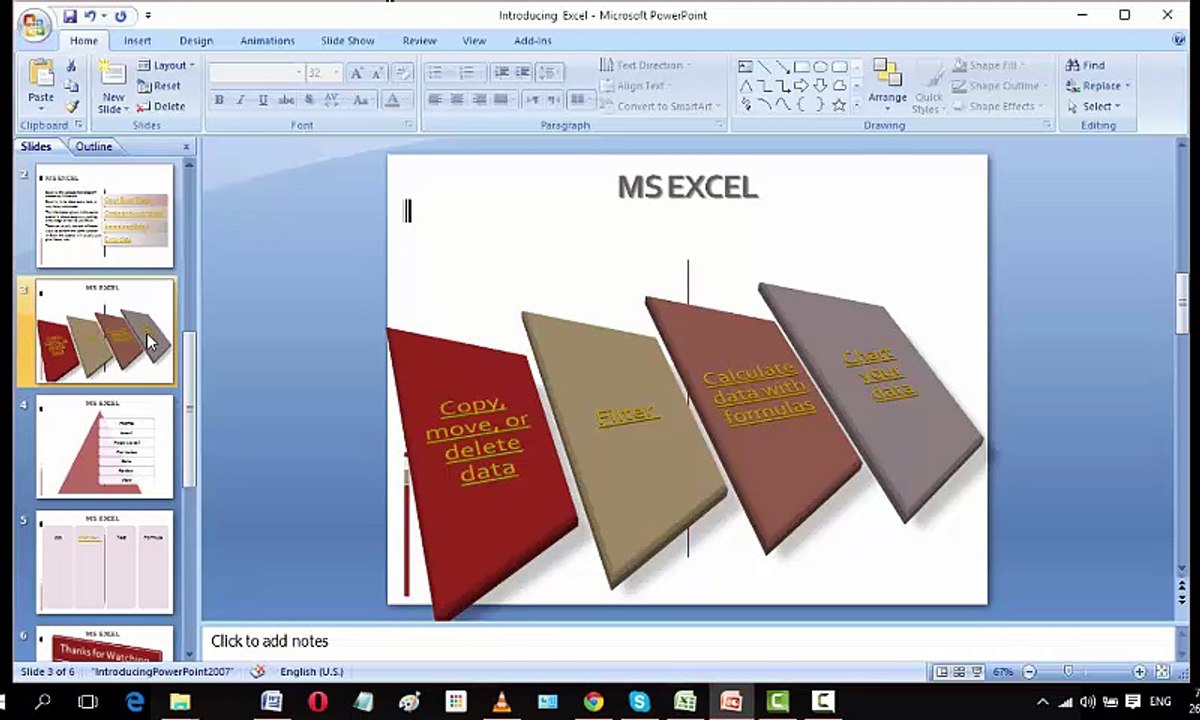Click the Redo icon in Quick Access Toolbar
This screenshot has height=720, width=1200.
click(x=121, y=16)
